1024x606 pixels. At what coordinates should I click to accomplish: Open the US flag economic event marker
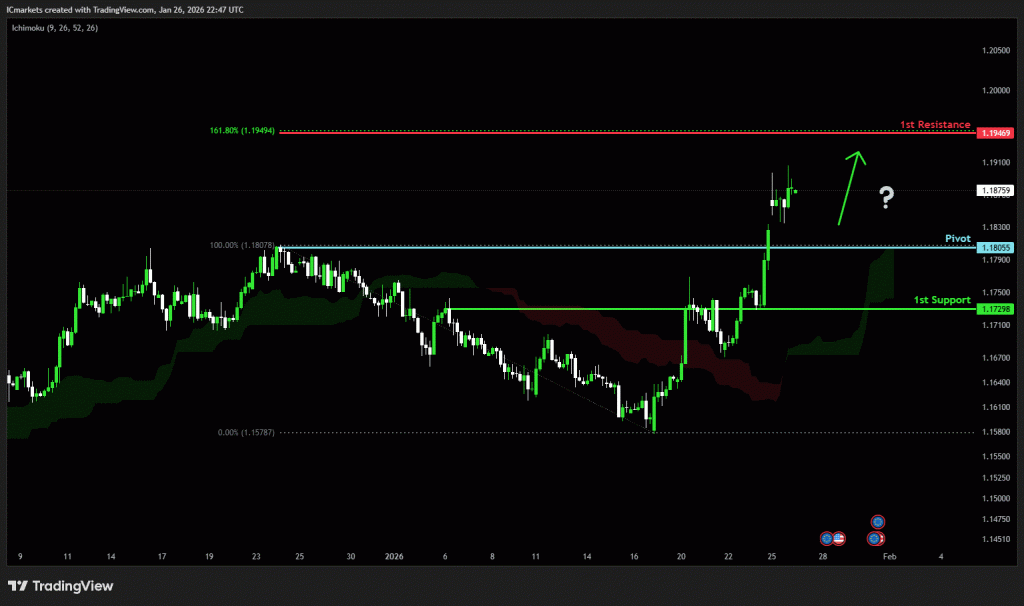839,538
